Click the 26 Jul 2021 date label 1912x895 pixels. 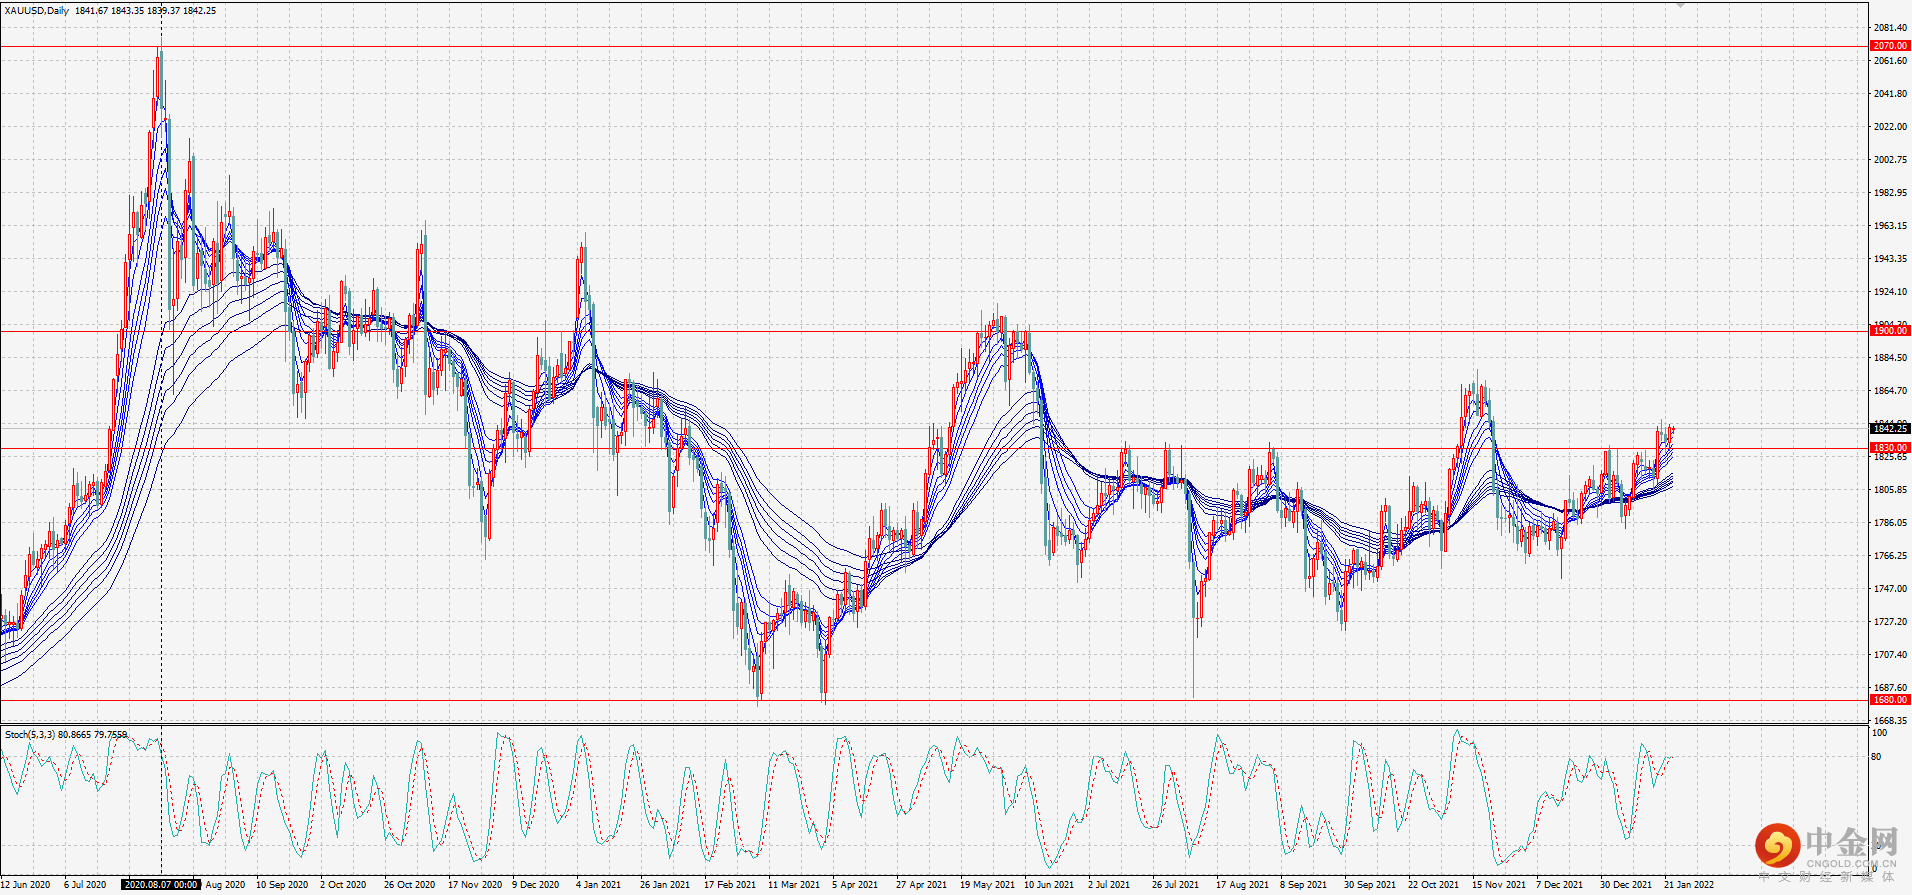pyautogui.click(x=1175, y=885)
